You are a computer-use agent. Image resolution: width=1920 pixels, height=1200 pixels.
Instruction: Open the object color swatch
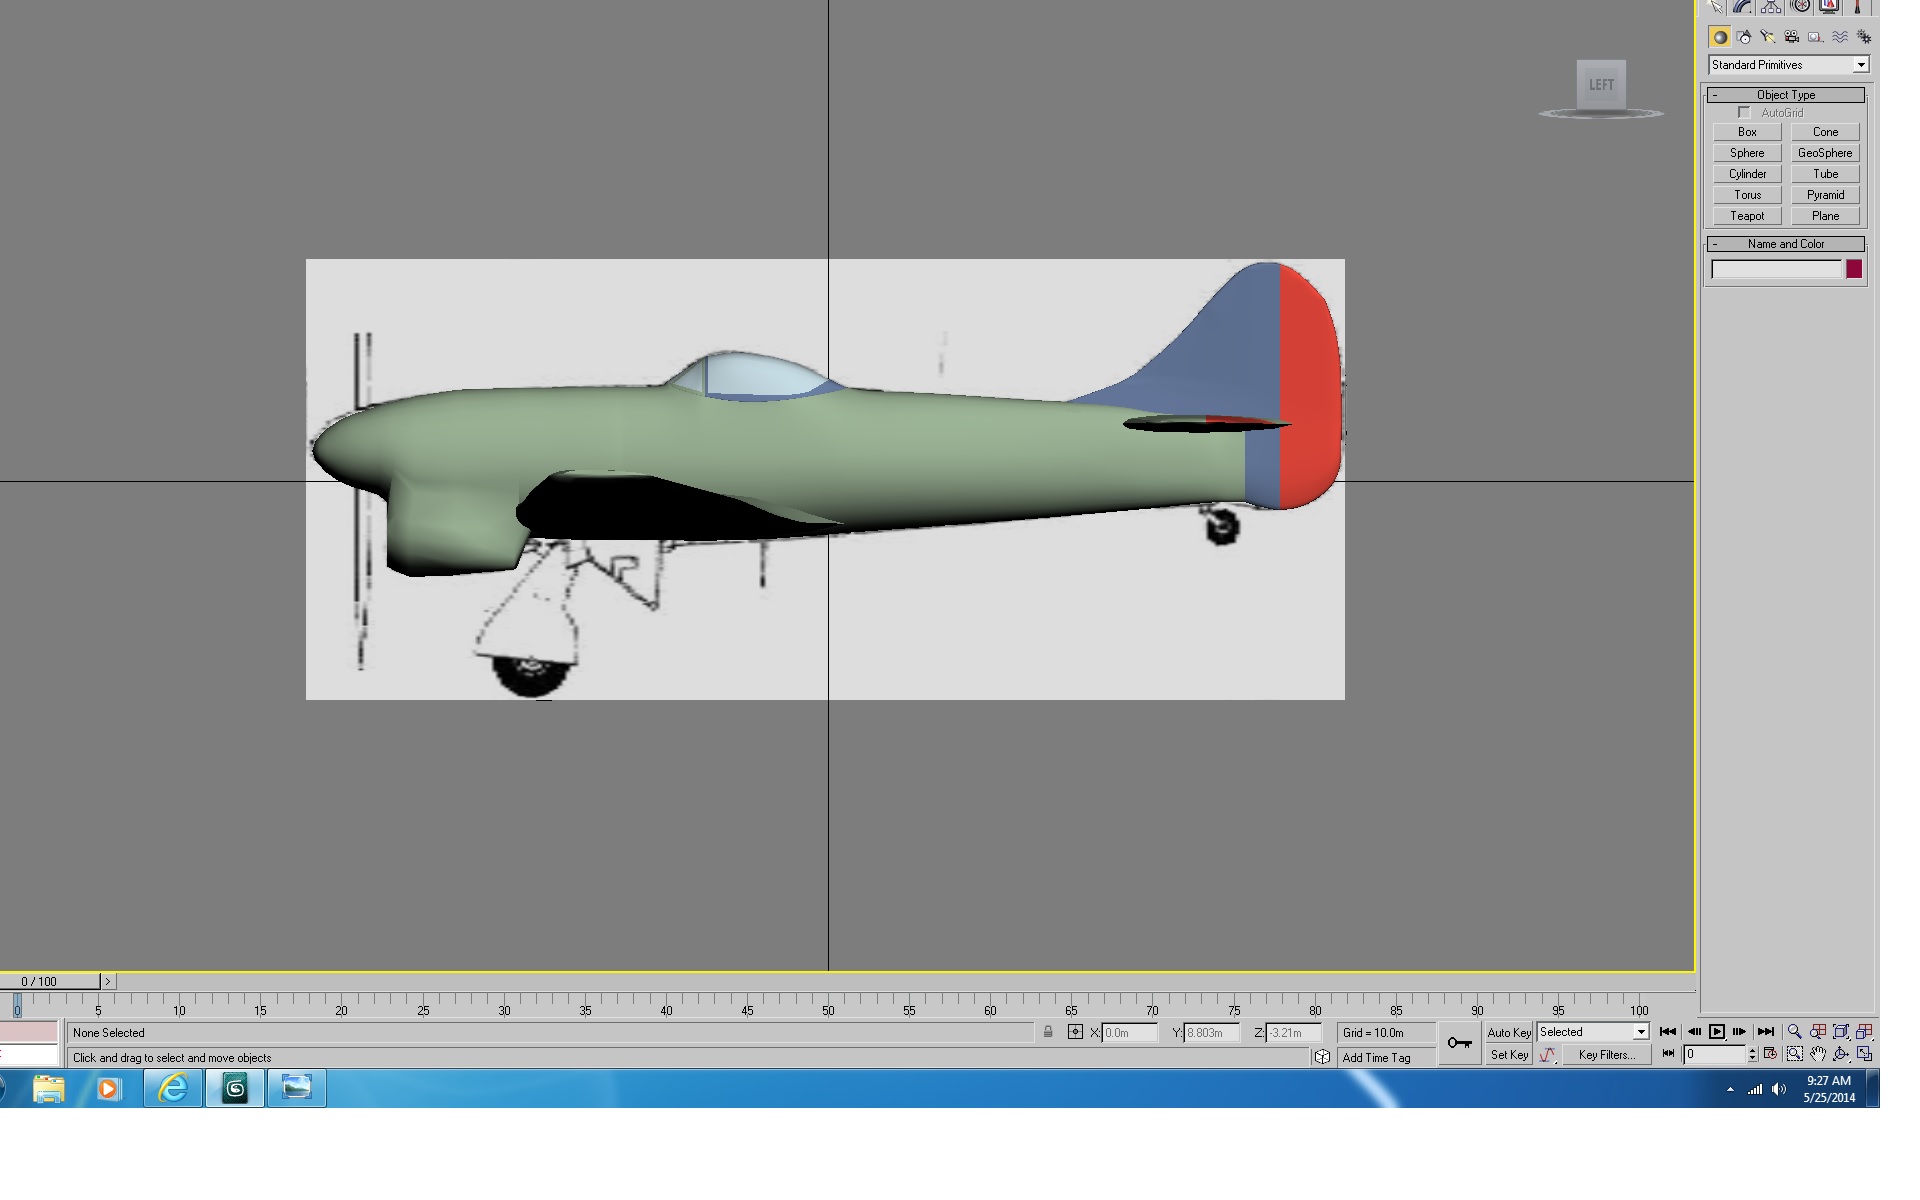1854,269
